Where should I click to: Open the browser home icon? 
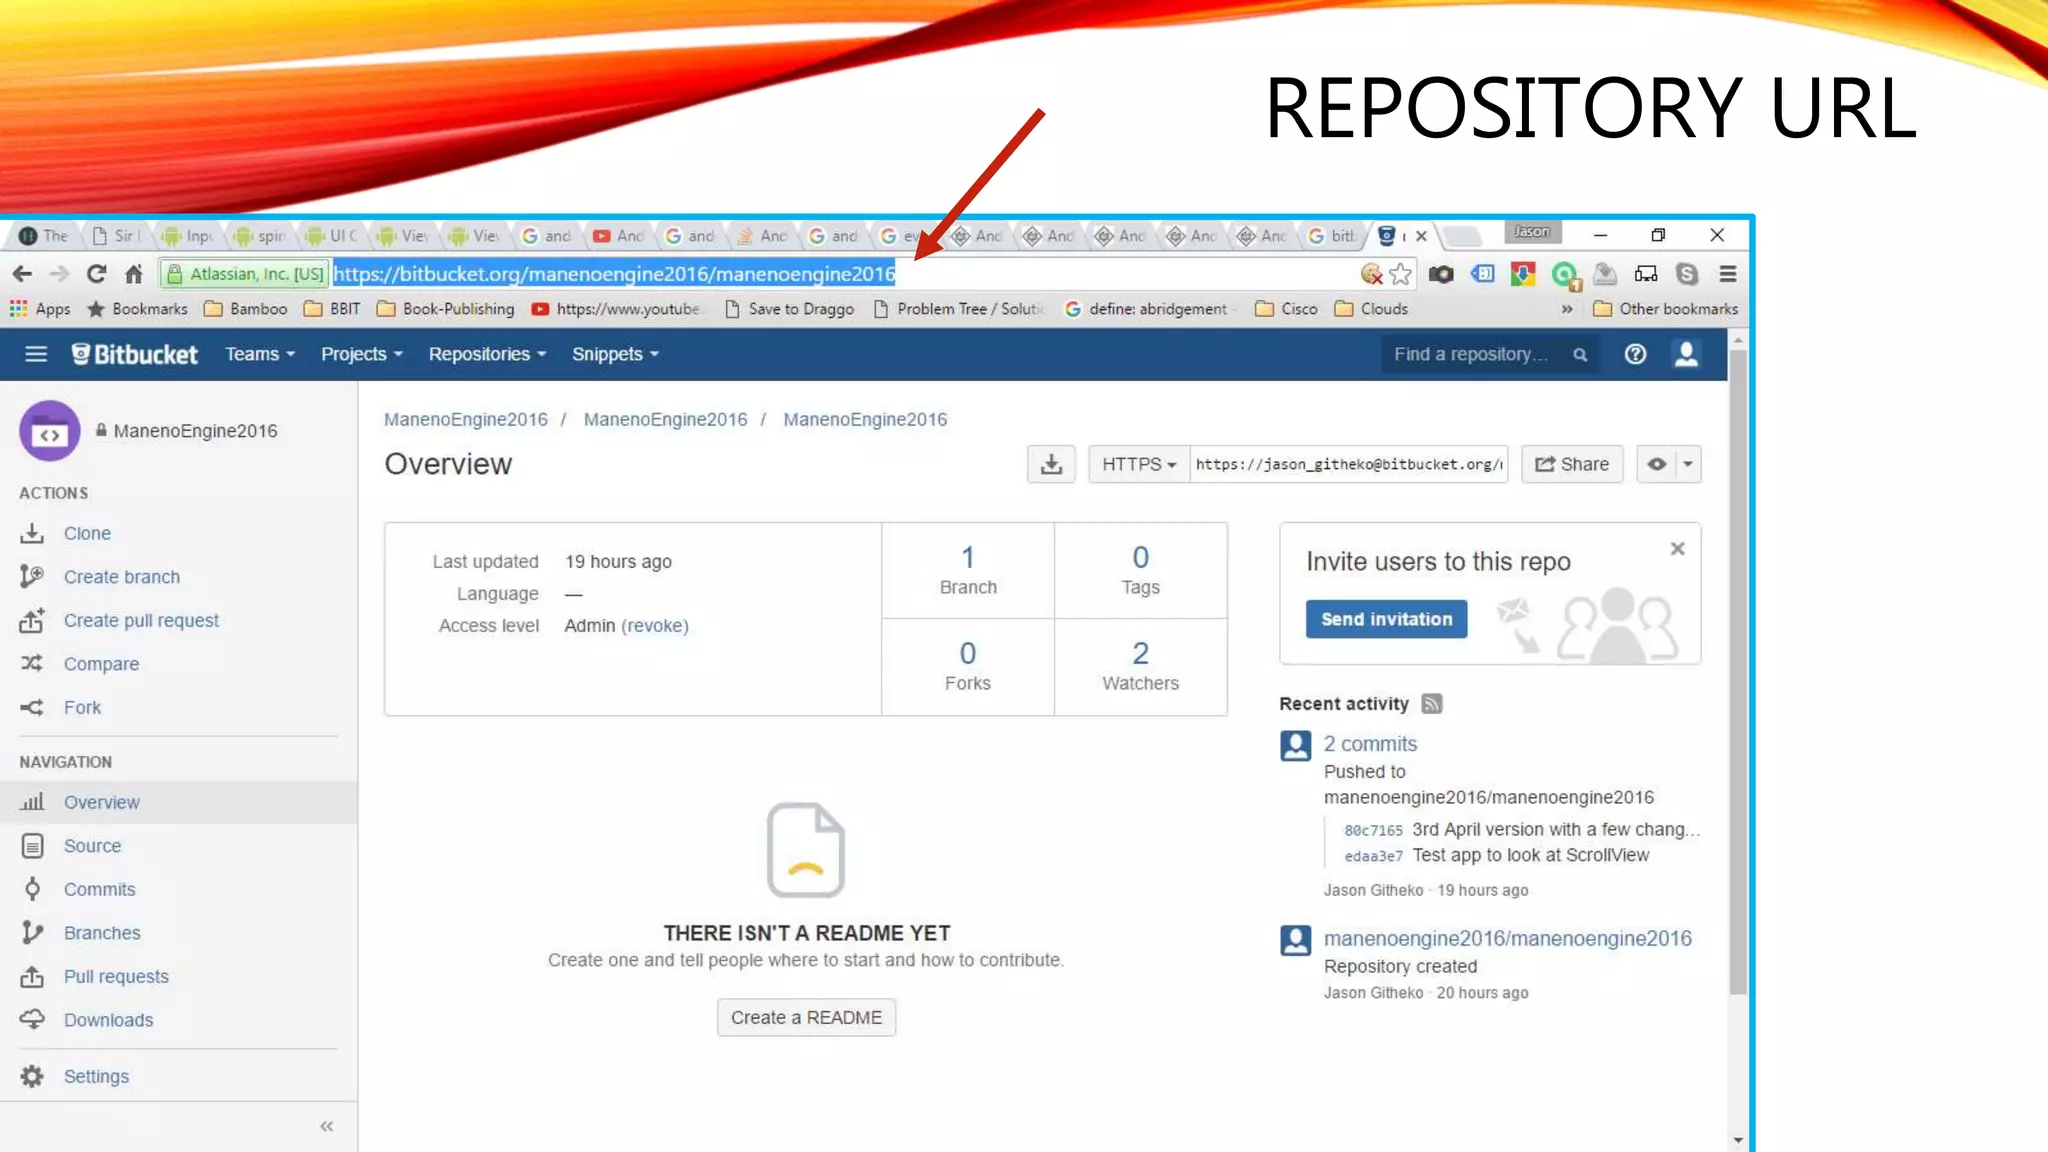pos(134,274)
